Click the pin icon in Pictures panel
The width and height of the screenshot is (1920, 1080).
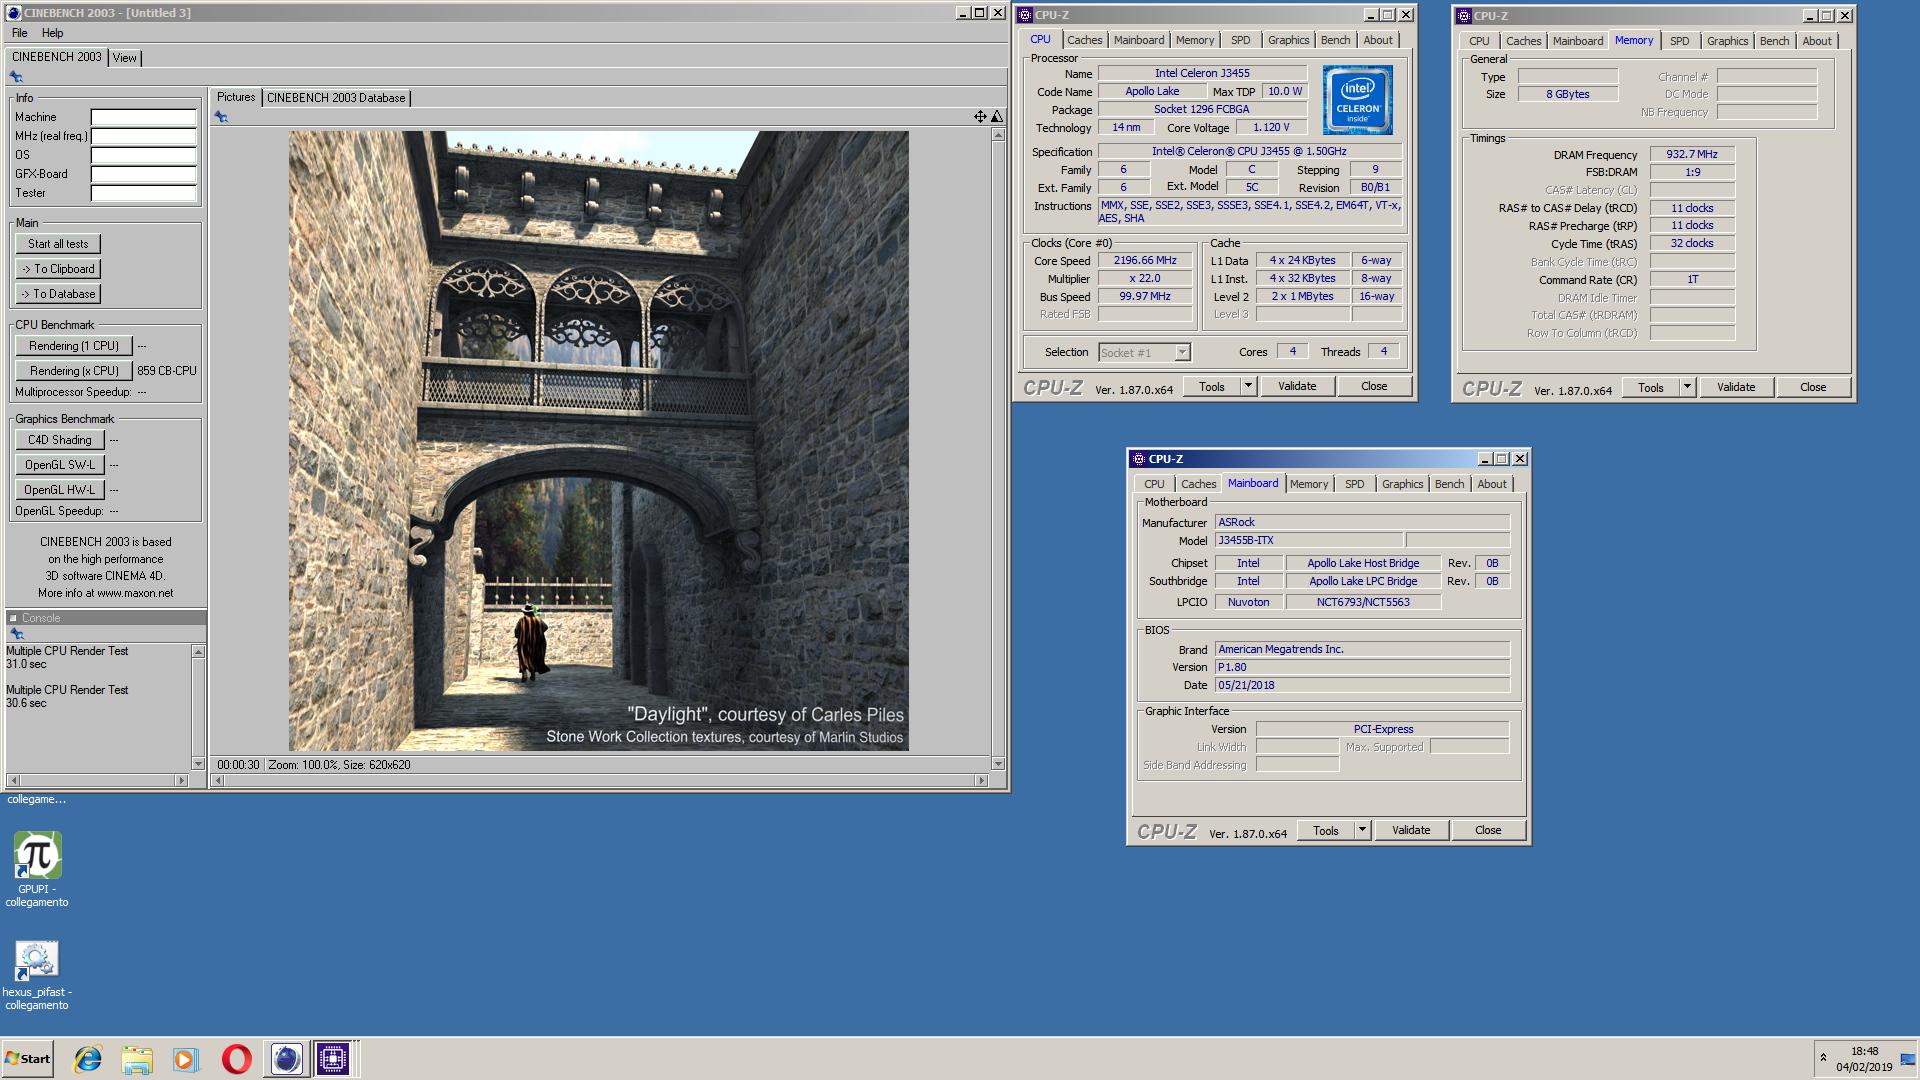click(221, 117)
